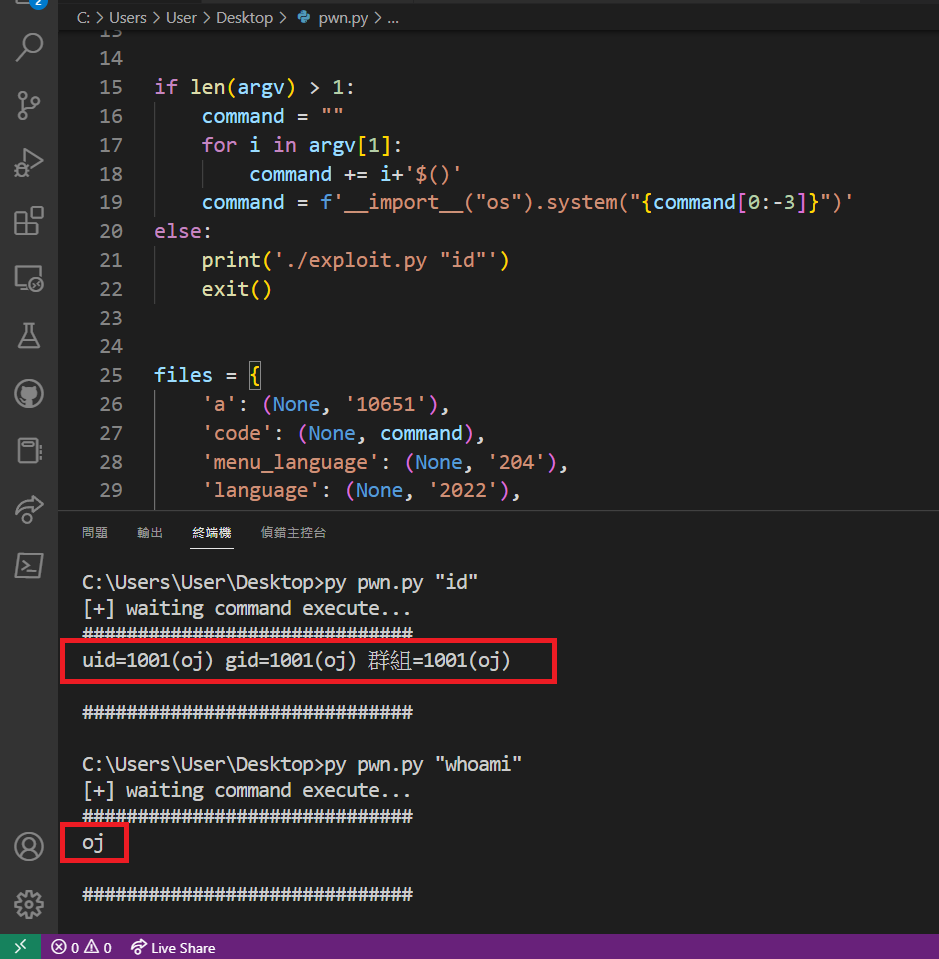The width and height of the screenshot is (939, 959).
Task: Click the Desktop breadcrumb segment
Action: [x=244, y=18]
